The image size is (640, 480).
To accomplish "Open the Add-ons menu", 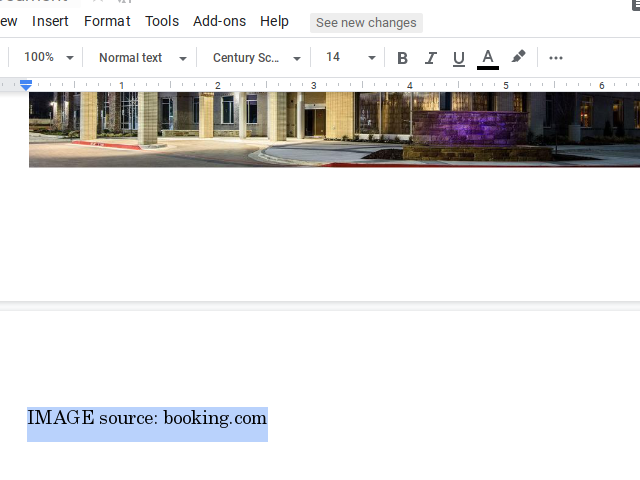I will [x=220, y=21].
